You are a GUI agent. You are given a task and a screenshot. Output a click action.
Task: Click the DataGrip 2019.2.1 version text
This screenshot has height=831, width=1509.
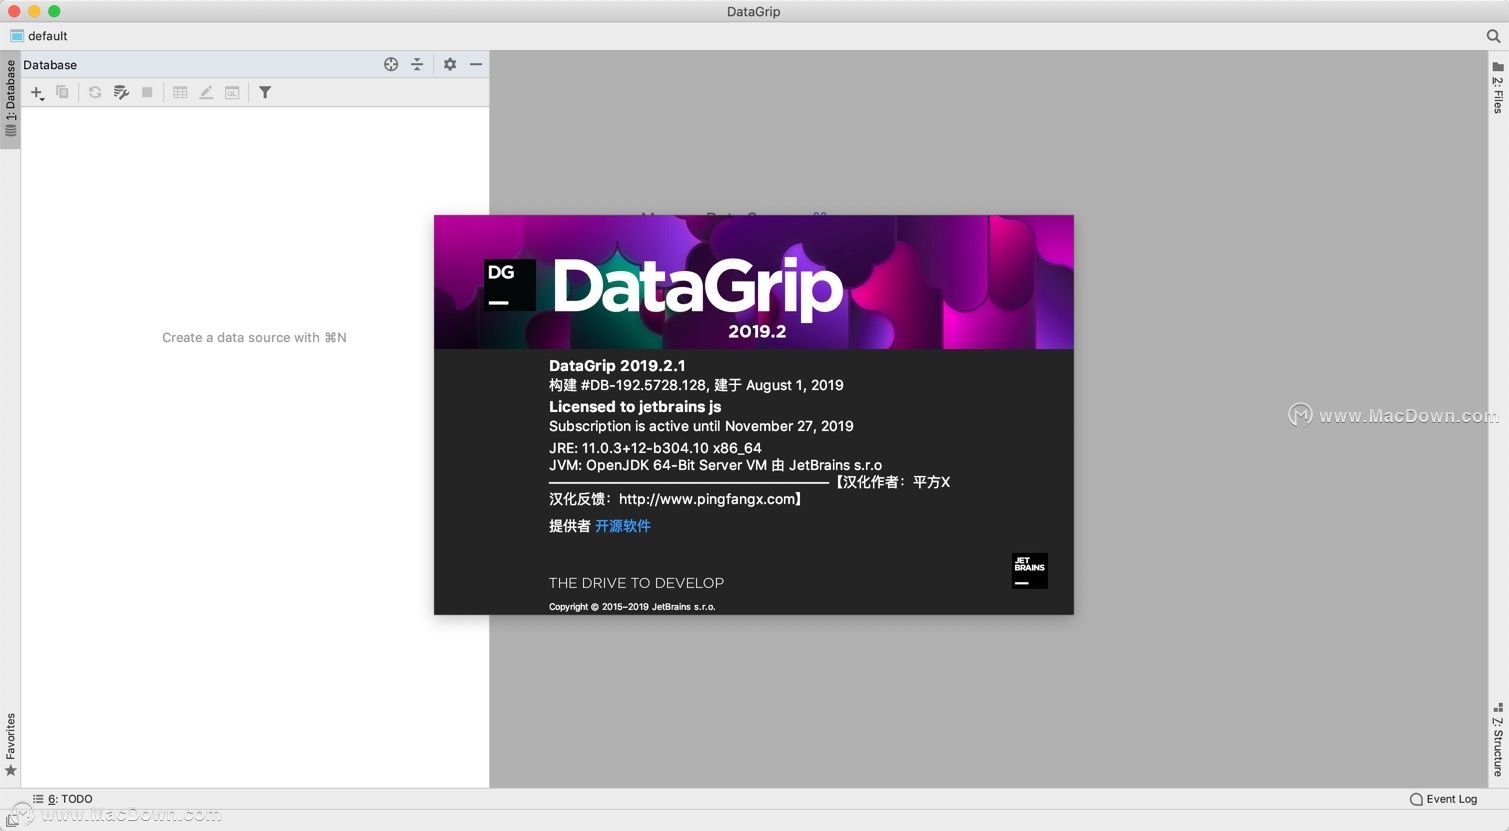[x=617, y=366]
